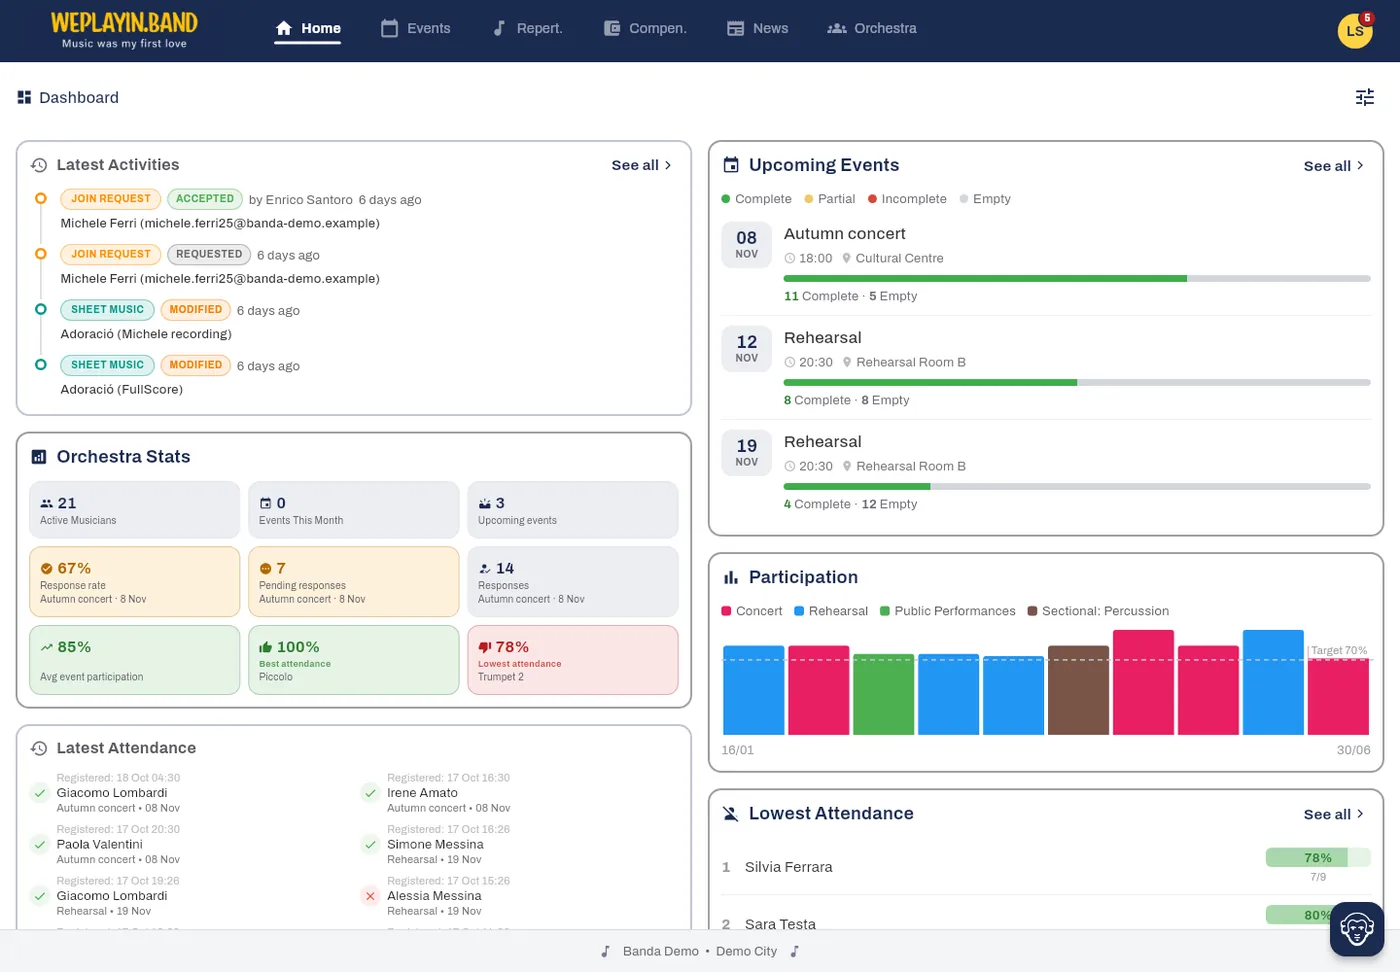1400x972 pixels.
Task: Open the Rehearsal event on 12 Nov
Action: [823, 338]
